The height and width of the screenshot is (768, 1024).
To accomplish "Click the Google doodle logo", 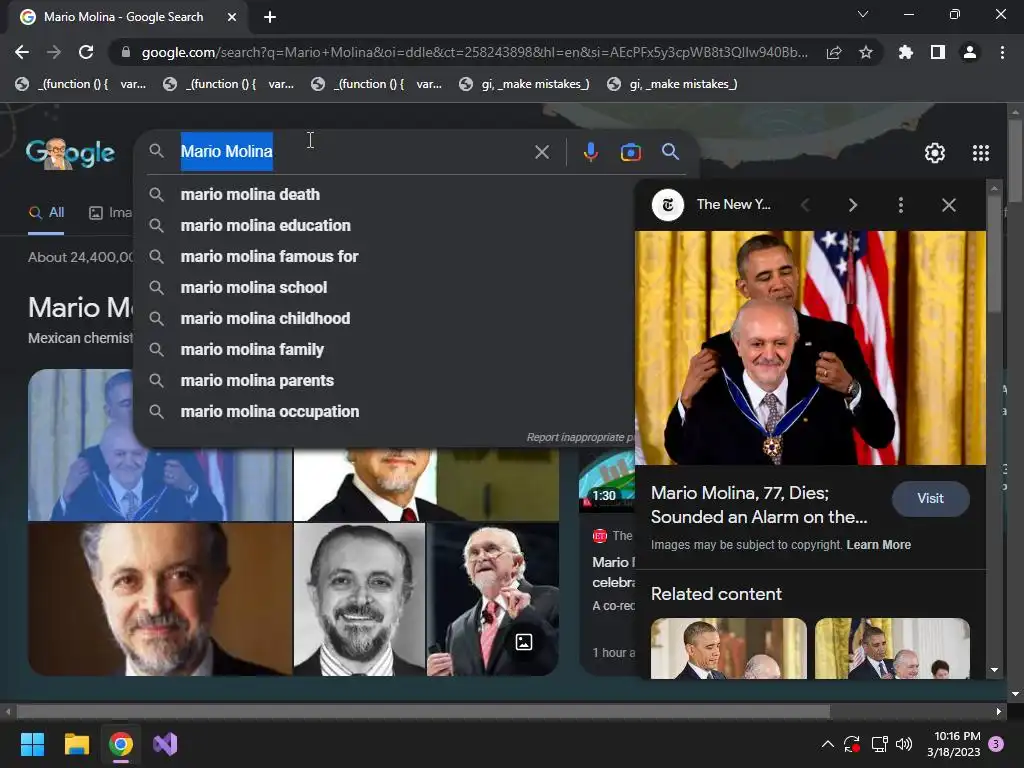I will pyautogui.click(x=70, y=153).
